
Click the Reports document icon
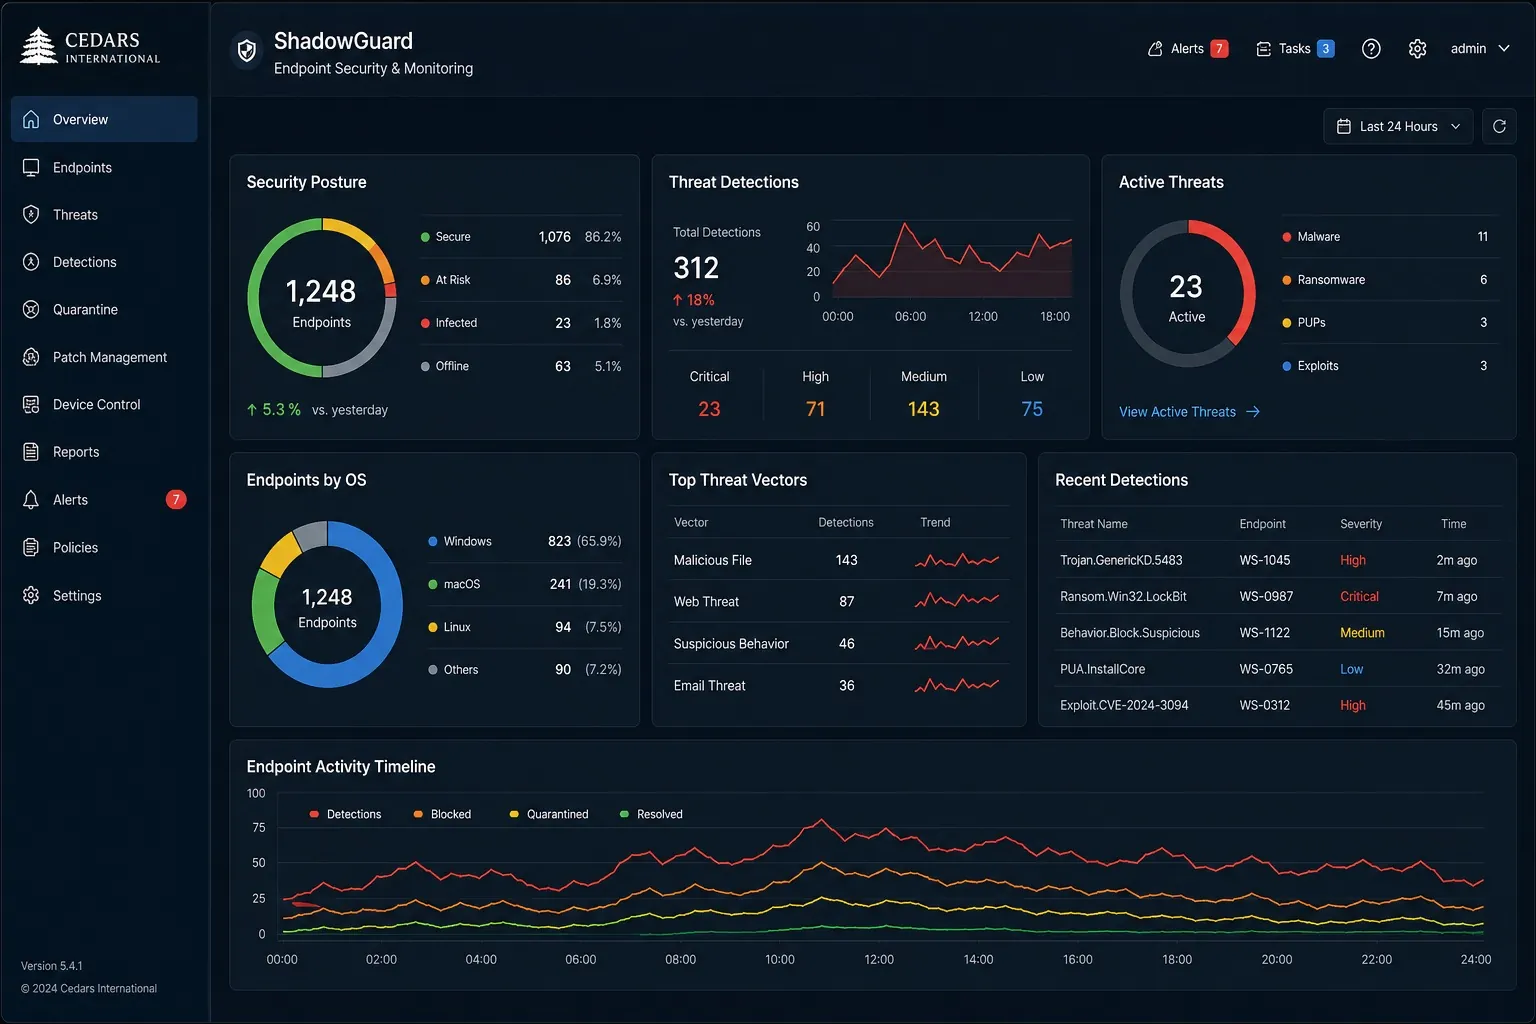[31, 452]
